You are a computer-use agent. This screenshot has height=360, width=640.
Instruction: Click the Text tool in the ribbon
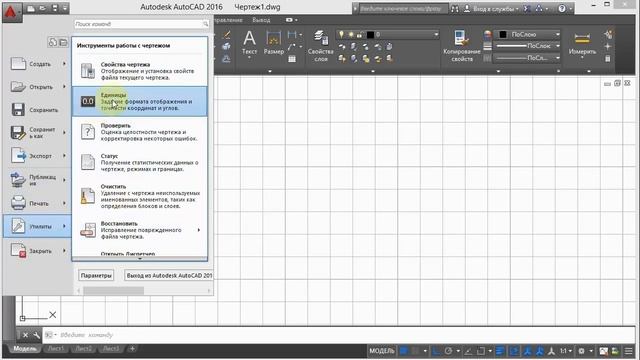point(249,44)
